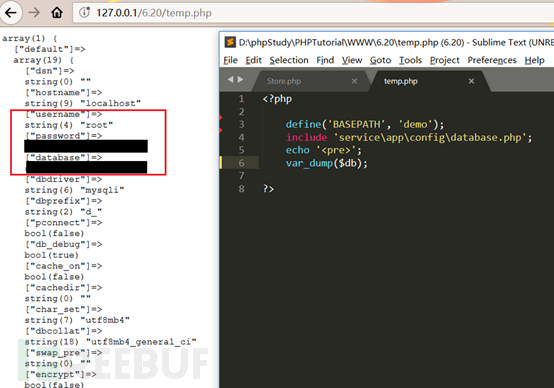The width and height of the screenshot is (554, 388).
Task: Click the ["default"]=> key in output
Action: 50,49
